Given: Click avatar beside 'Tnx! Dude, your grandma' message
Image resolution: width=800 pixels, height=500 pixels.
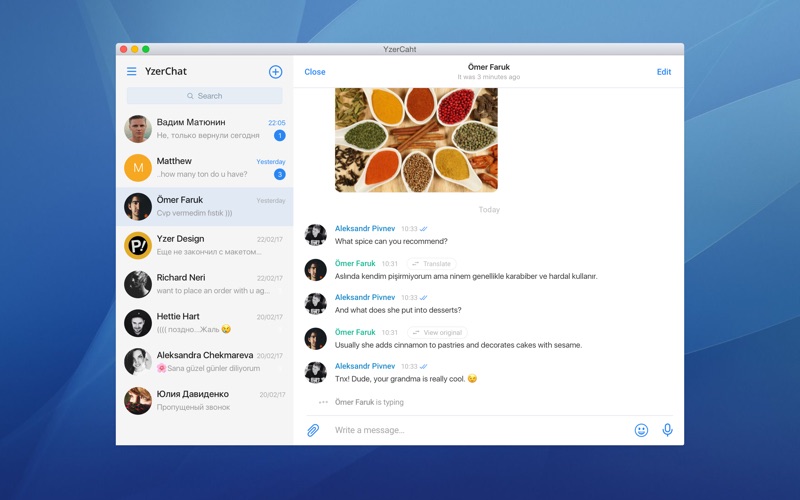Looking at the screenshot, I should (x=315, y=372).
